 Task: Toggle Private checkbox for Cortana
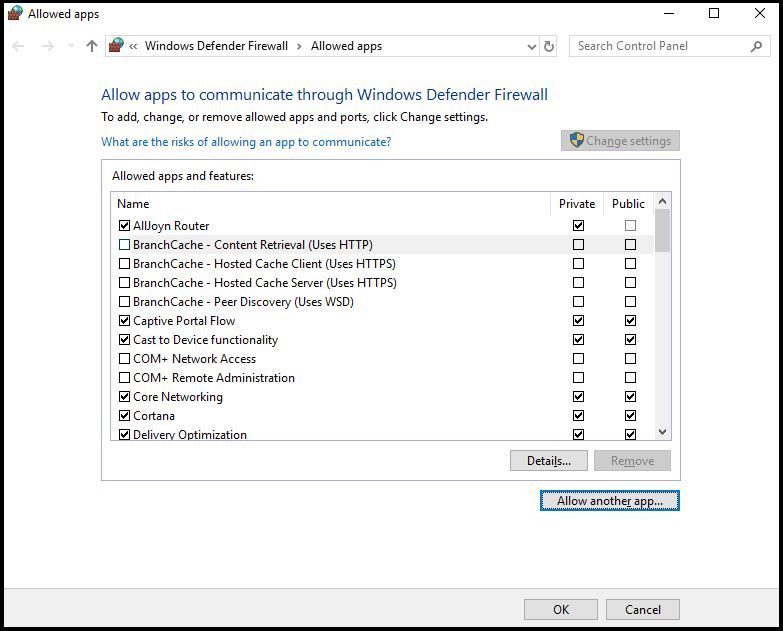click(578, 415)
